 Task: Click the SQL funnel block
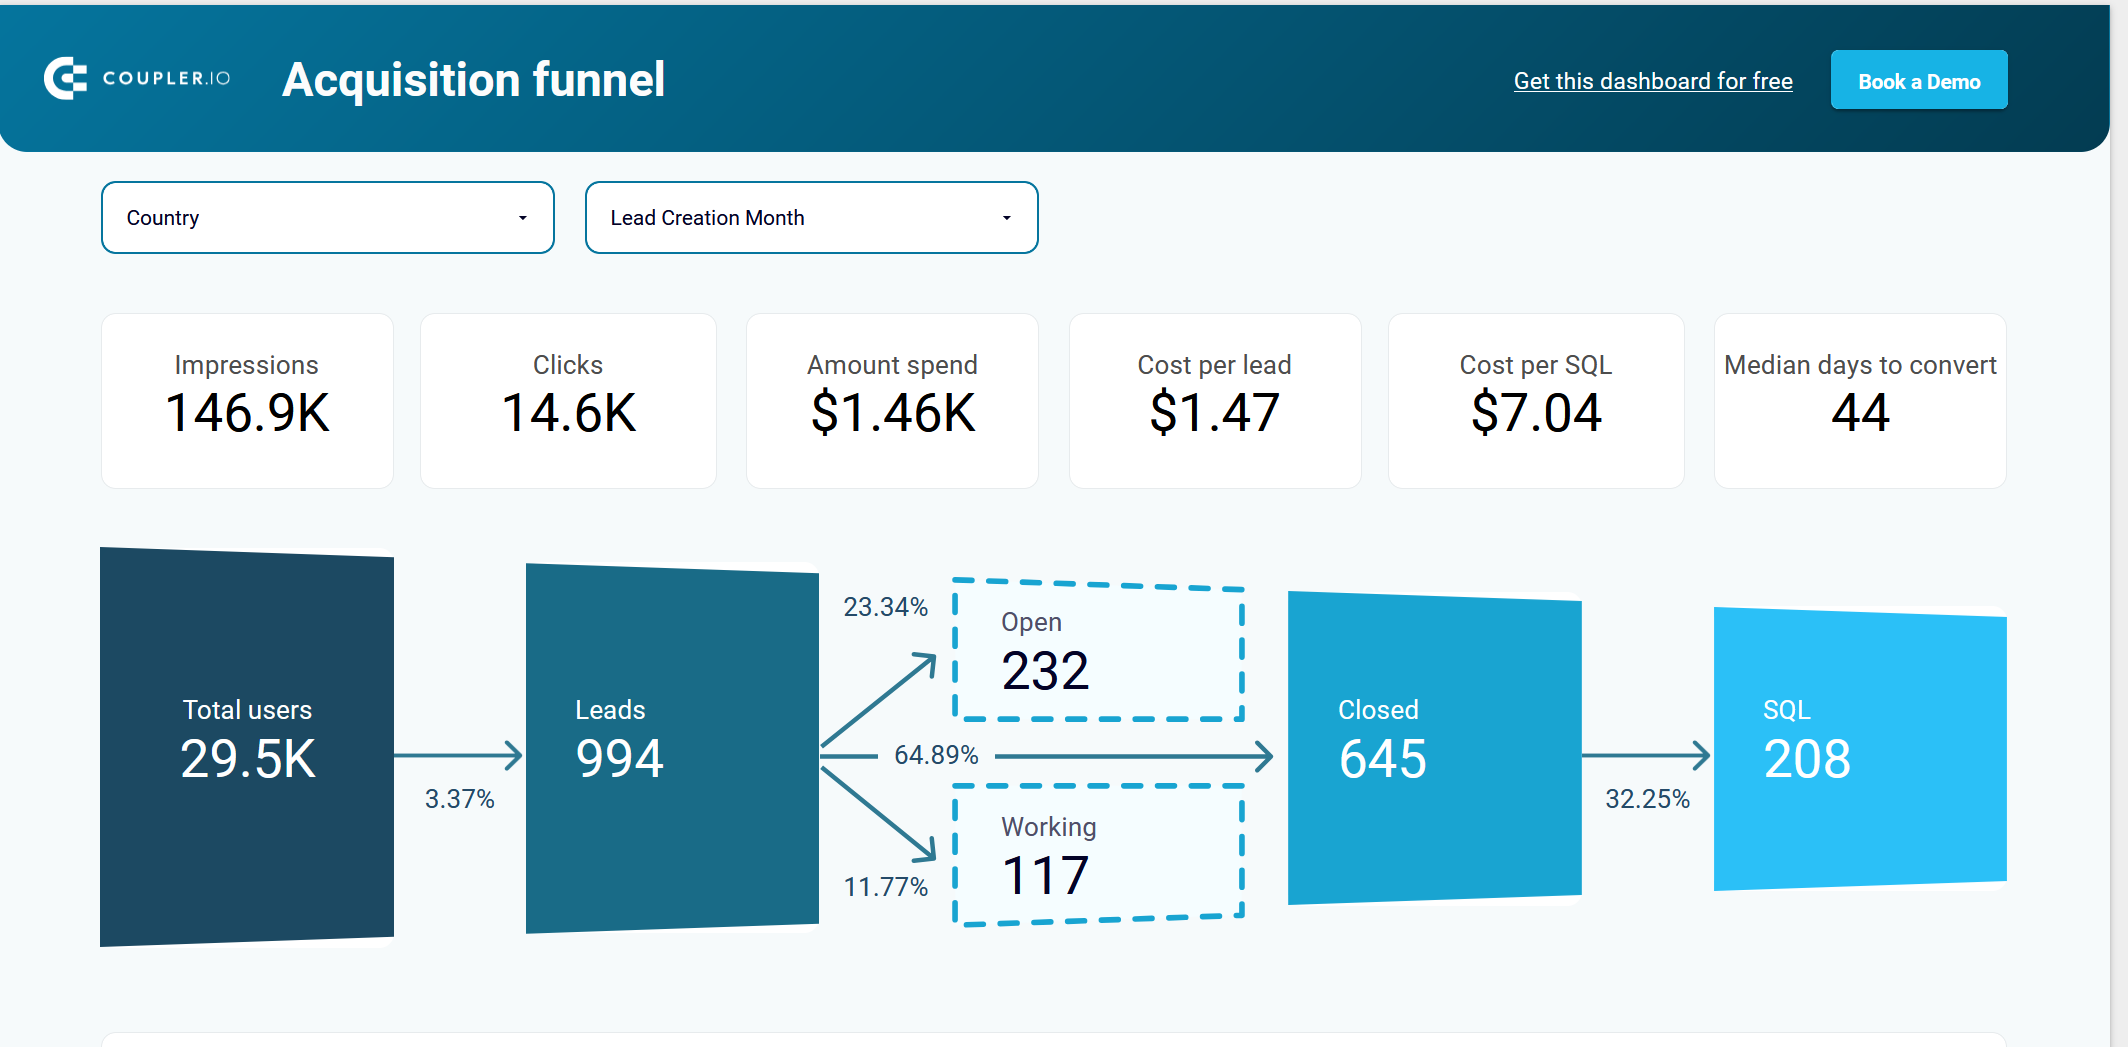tap(1860, 749)
